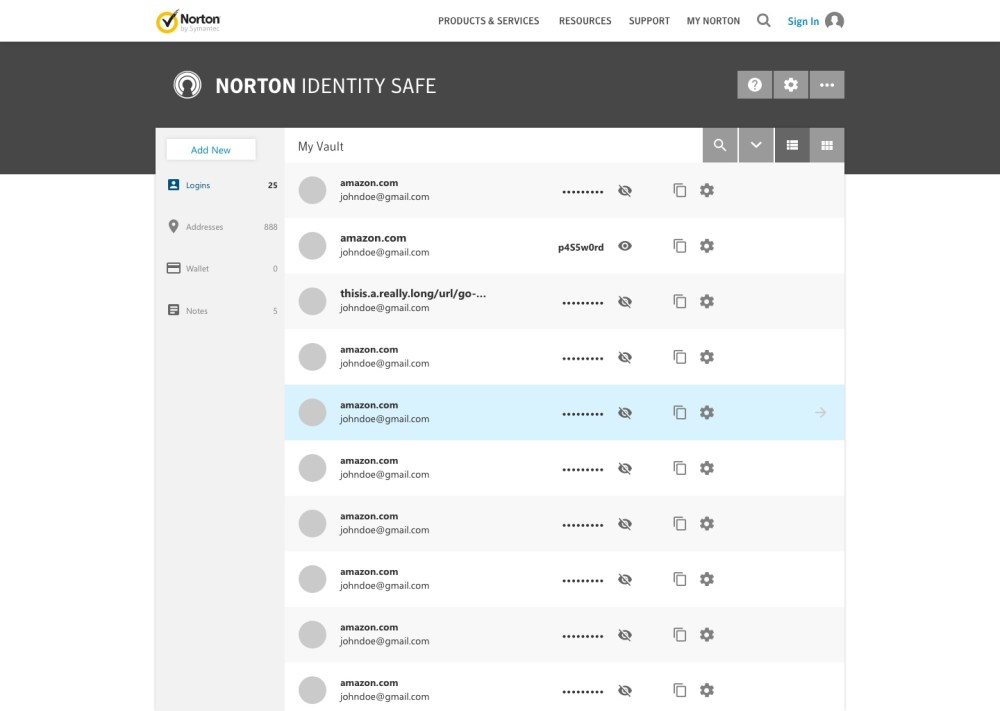Show password for thisis.a.really.long entry
This screenshot has width=1000, height=711.
(x=625, y=301)
